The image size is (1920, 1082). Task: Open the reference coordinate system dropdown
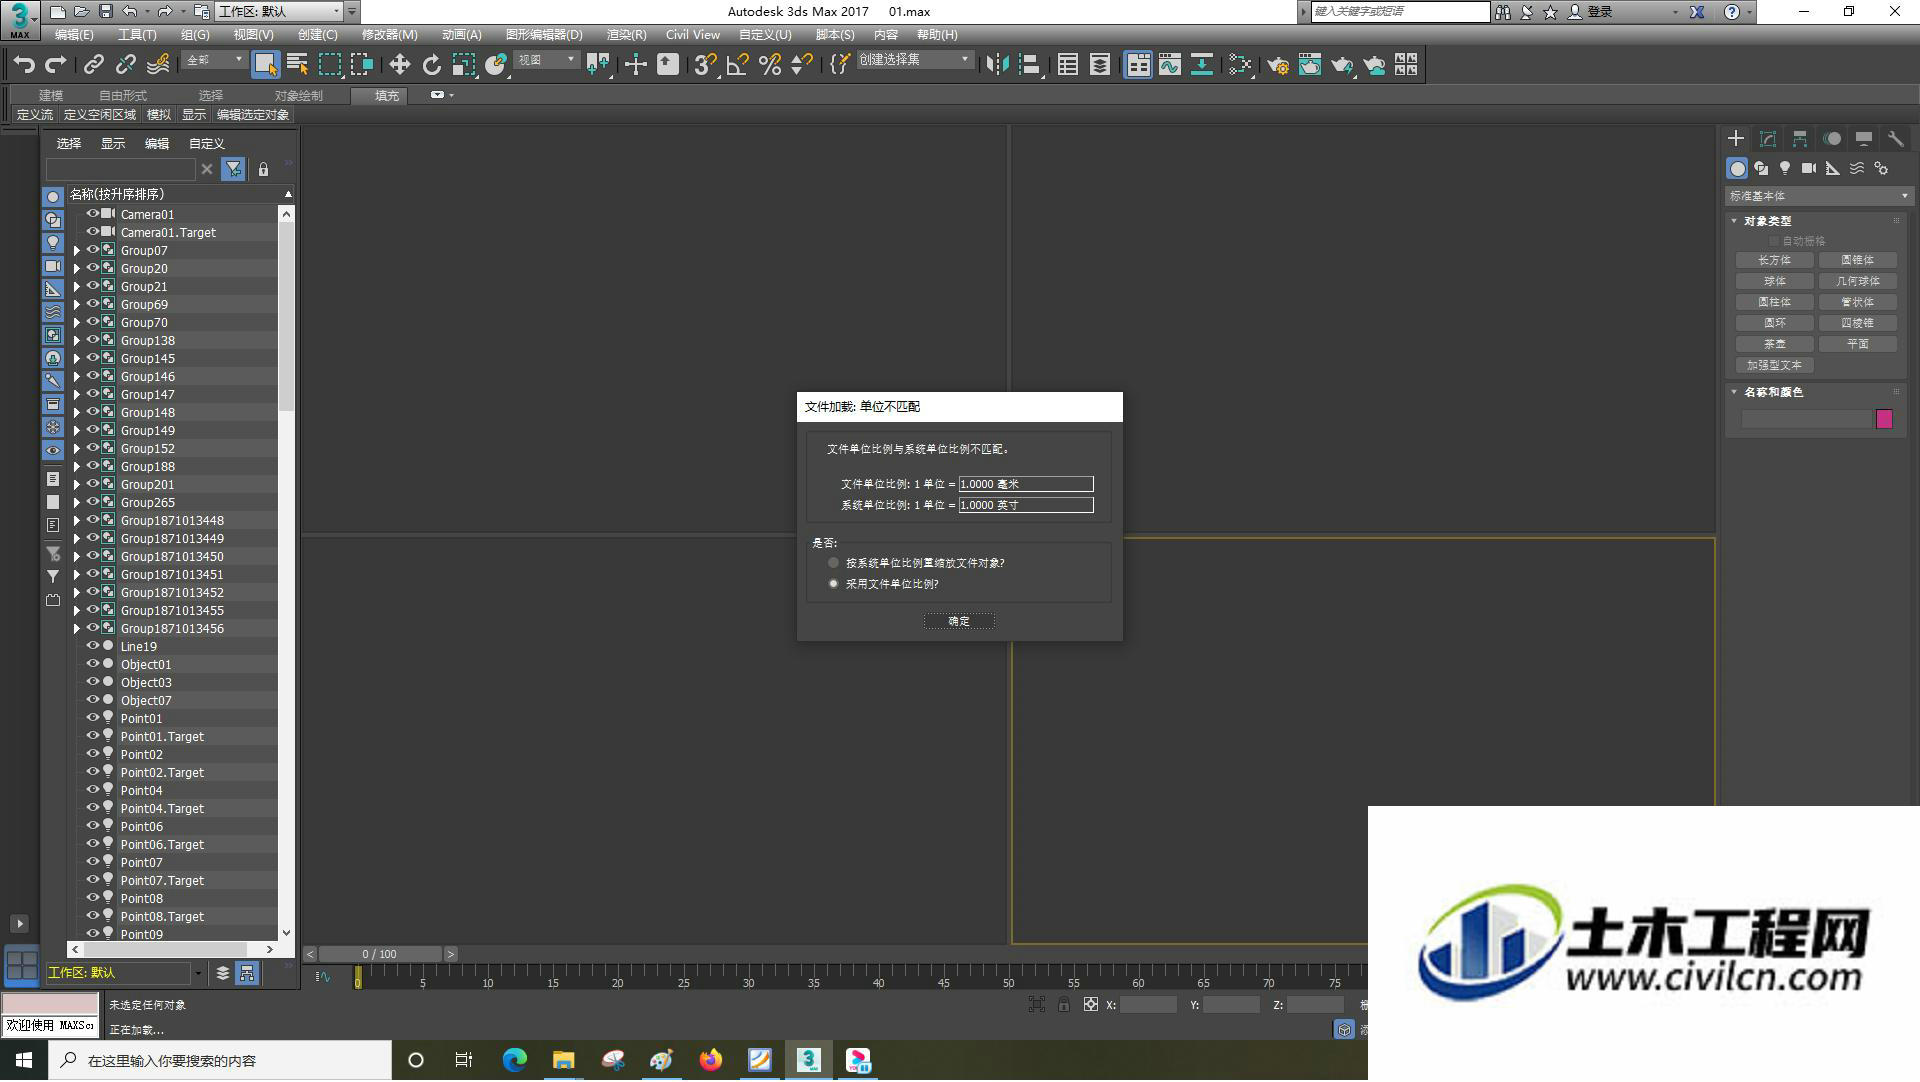pos(546,60)
